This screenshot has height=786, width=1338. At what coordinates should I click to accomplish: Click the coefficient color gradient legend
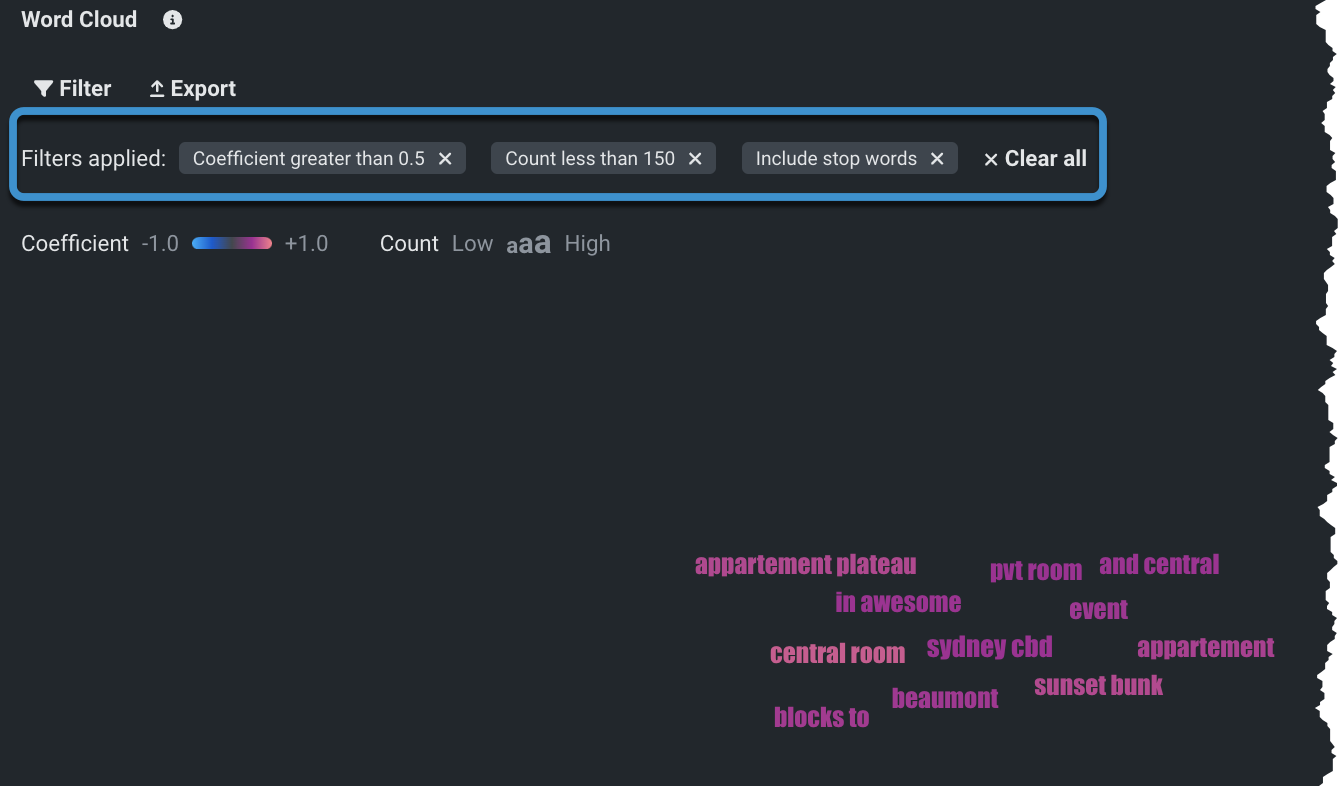(x=231, y=244)
